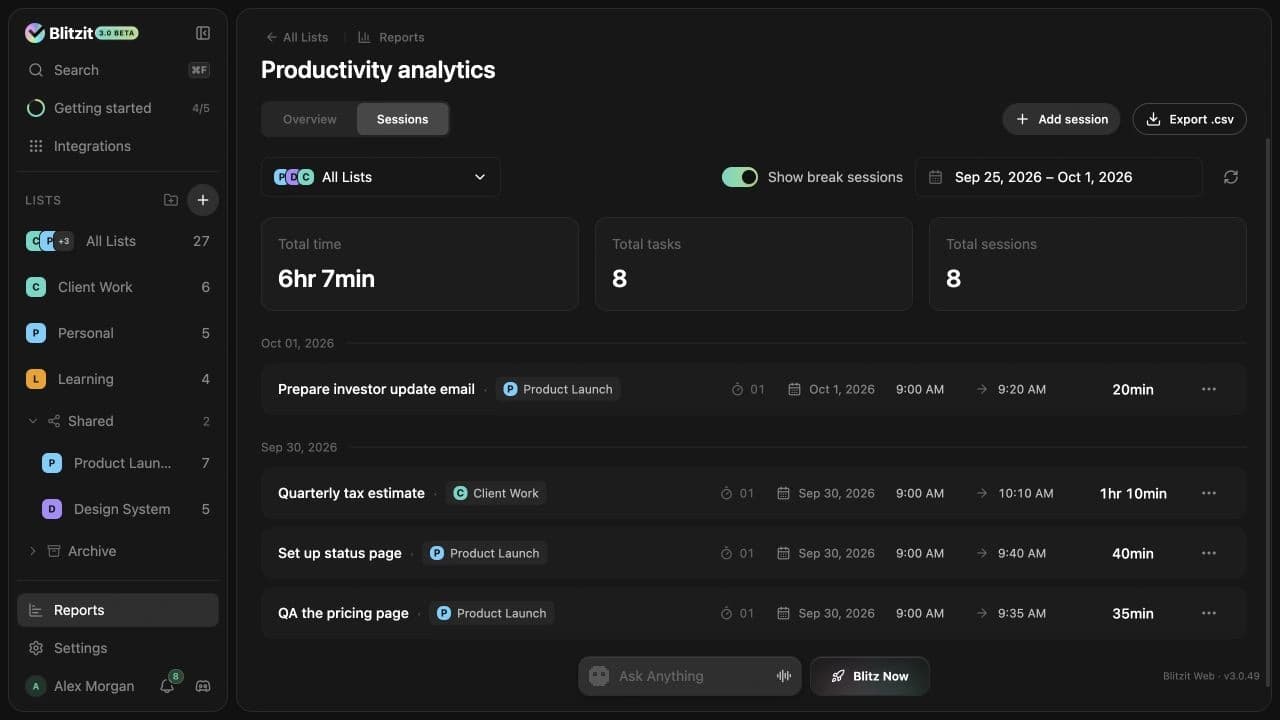The height and width of the screenshot is (720, 1280).
Task: Add a new list with the plus button
Action: (x=203, y=200)
